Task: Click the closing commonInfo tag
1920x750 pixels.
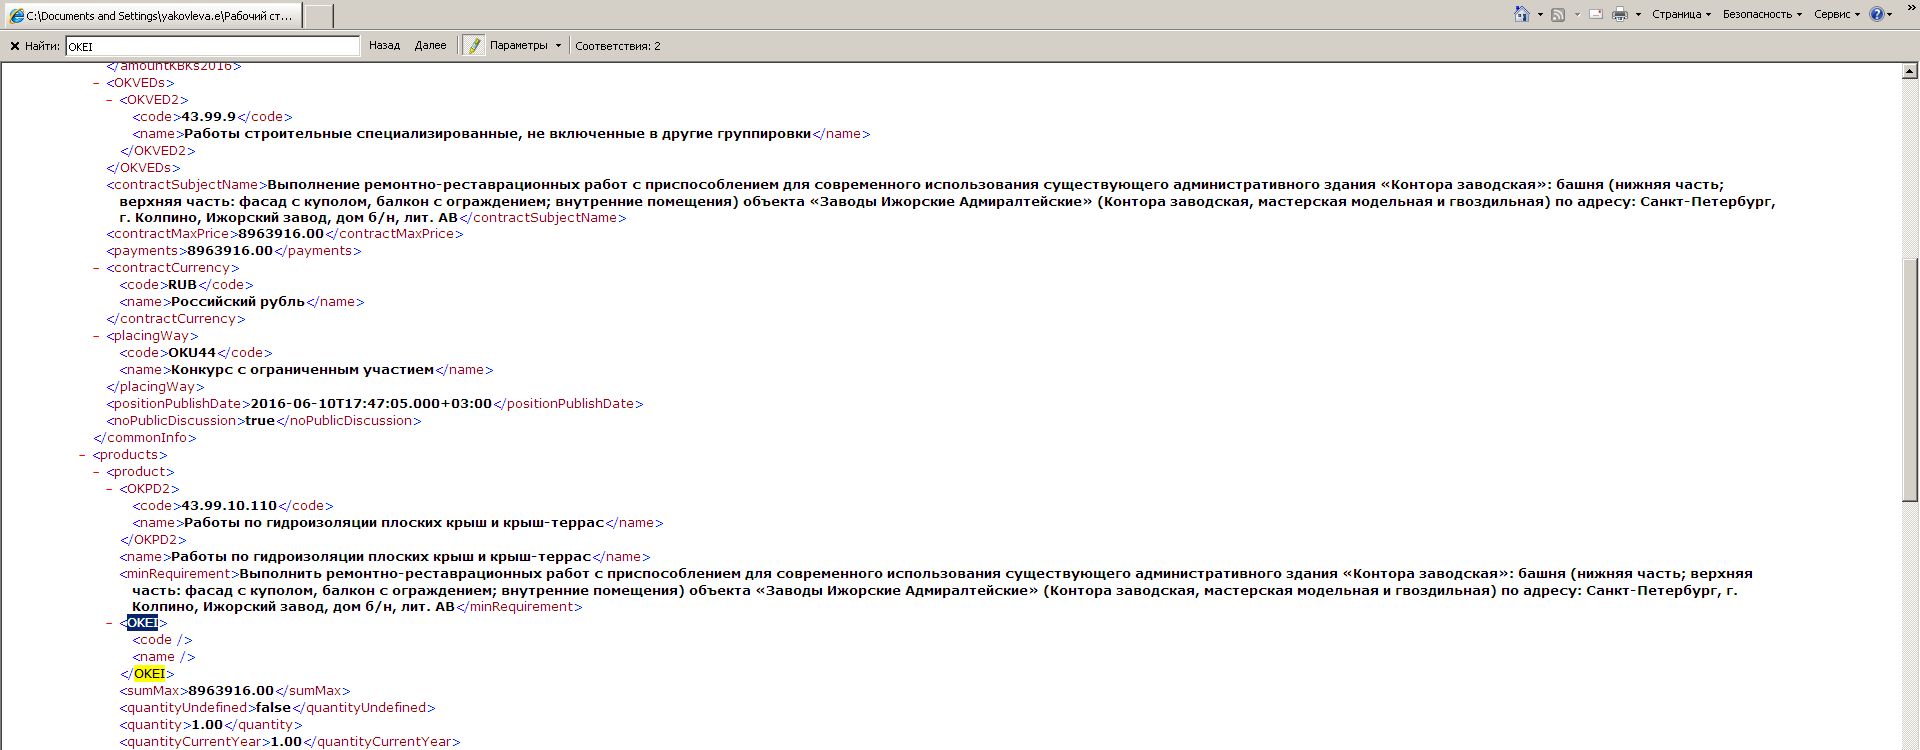Action: (x=145, y=438)
